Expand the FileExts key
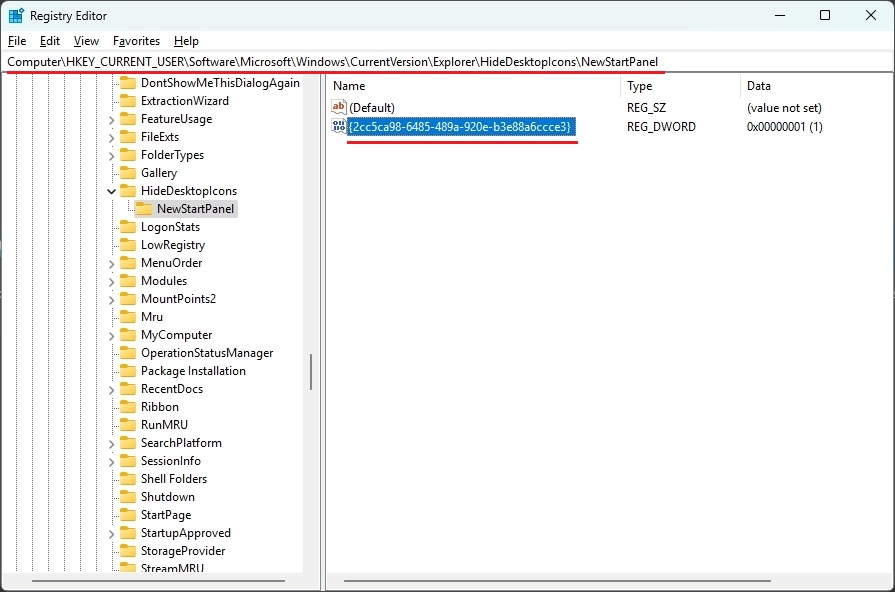The image size is (895, 592). tap(111, 138)
